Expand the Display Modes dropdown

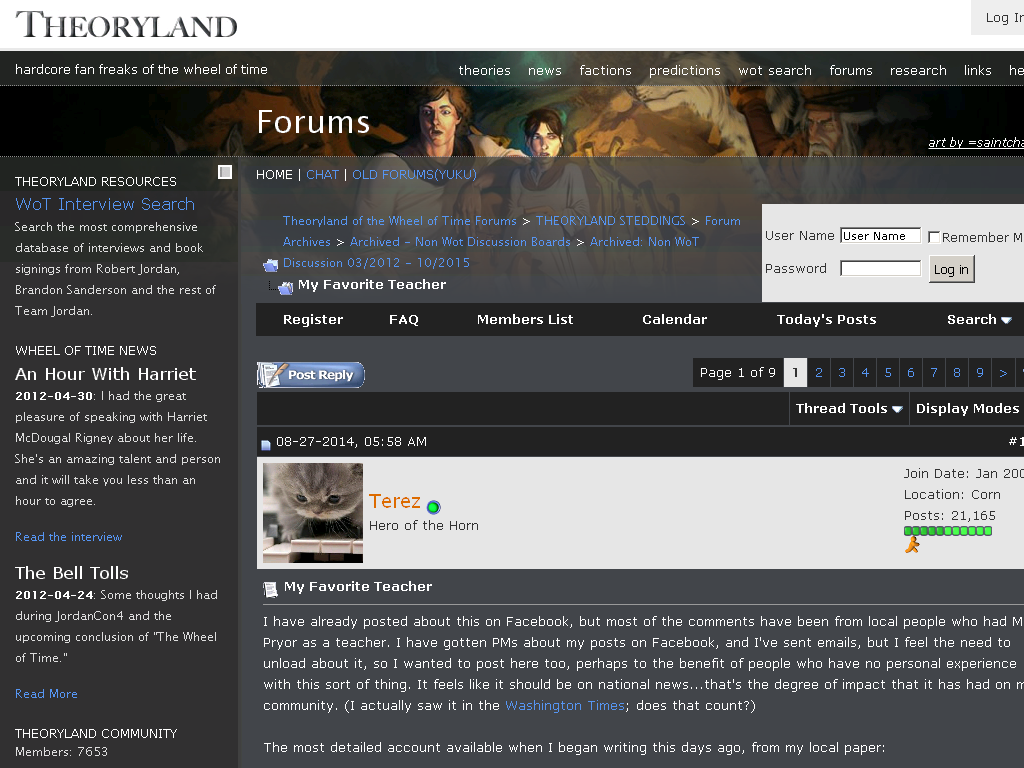tap(969, 409)
